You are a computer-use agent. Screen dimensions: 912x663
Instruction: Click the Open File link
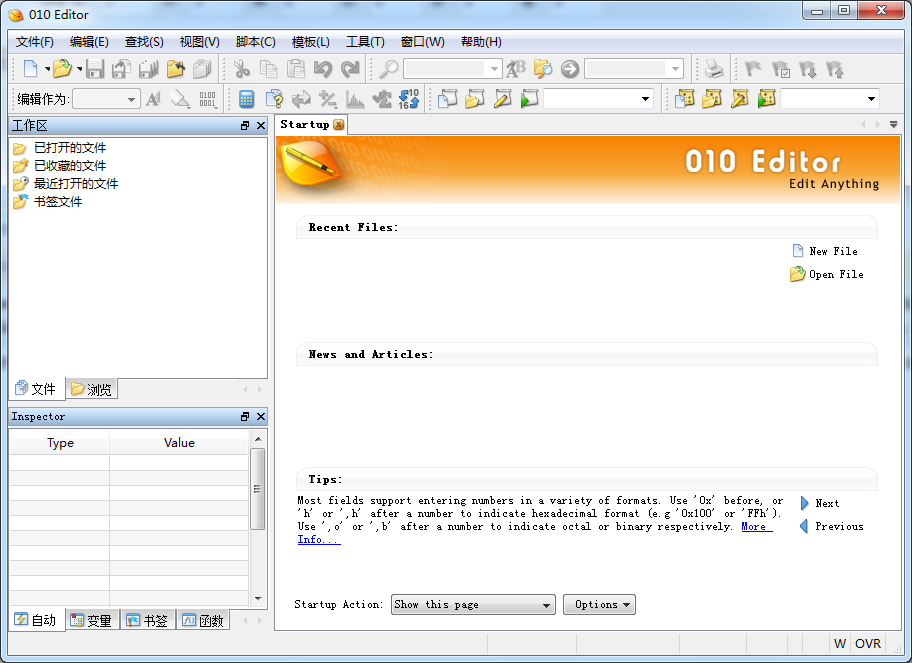click(836, 274)
